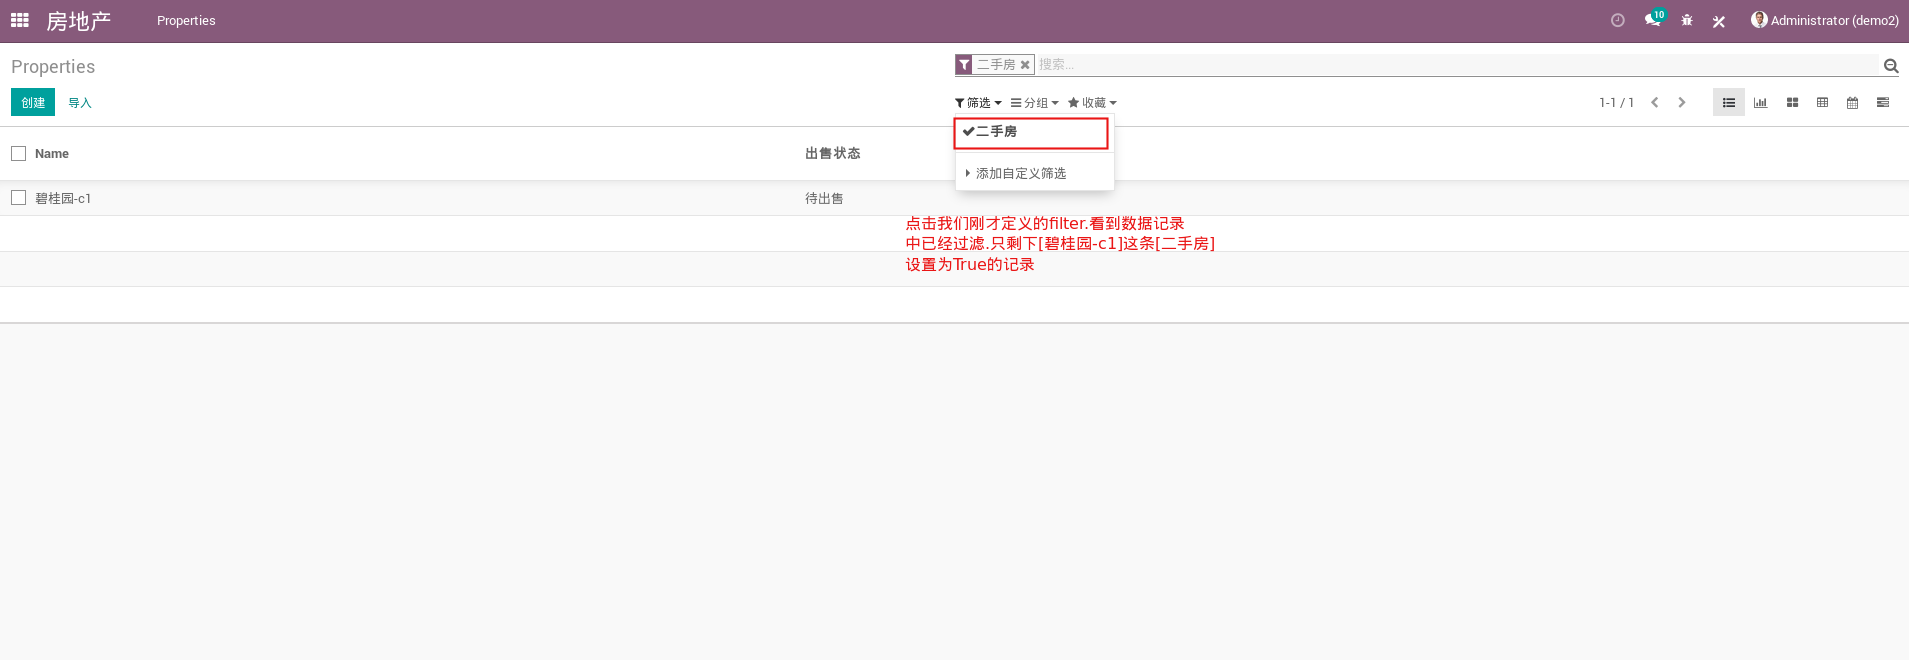Open the apps grid menu icon

click(20, 20)
